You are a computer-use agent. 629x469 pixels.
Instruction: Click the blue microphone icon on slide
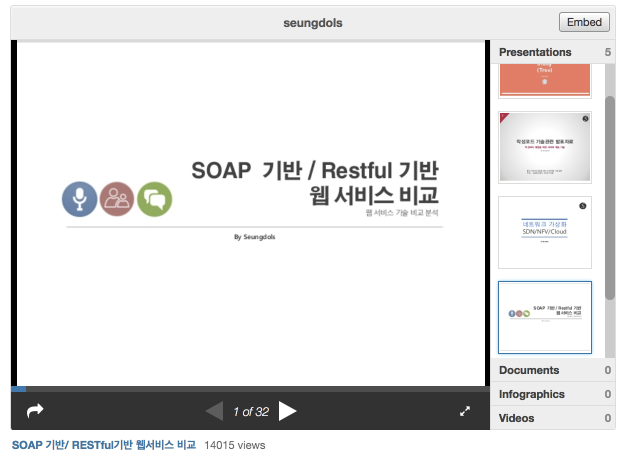point(79,199)
